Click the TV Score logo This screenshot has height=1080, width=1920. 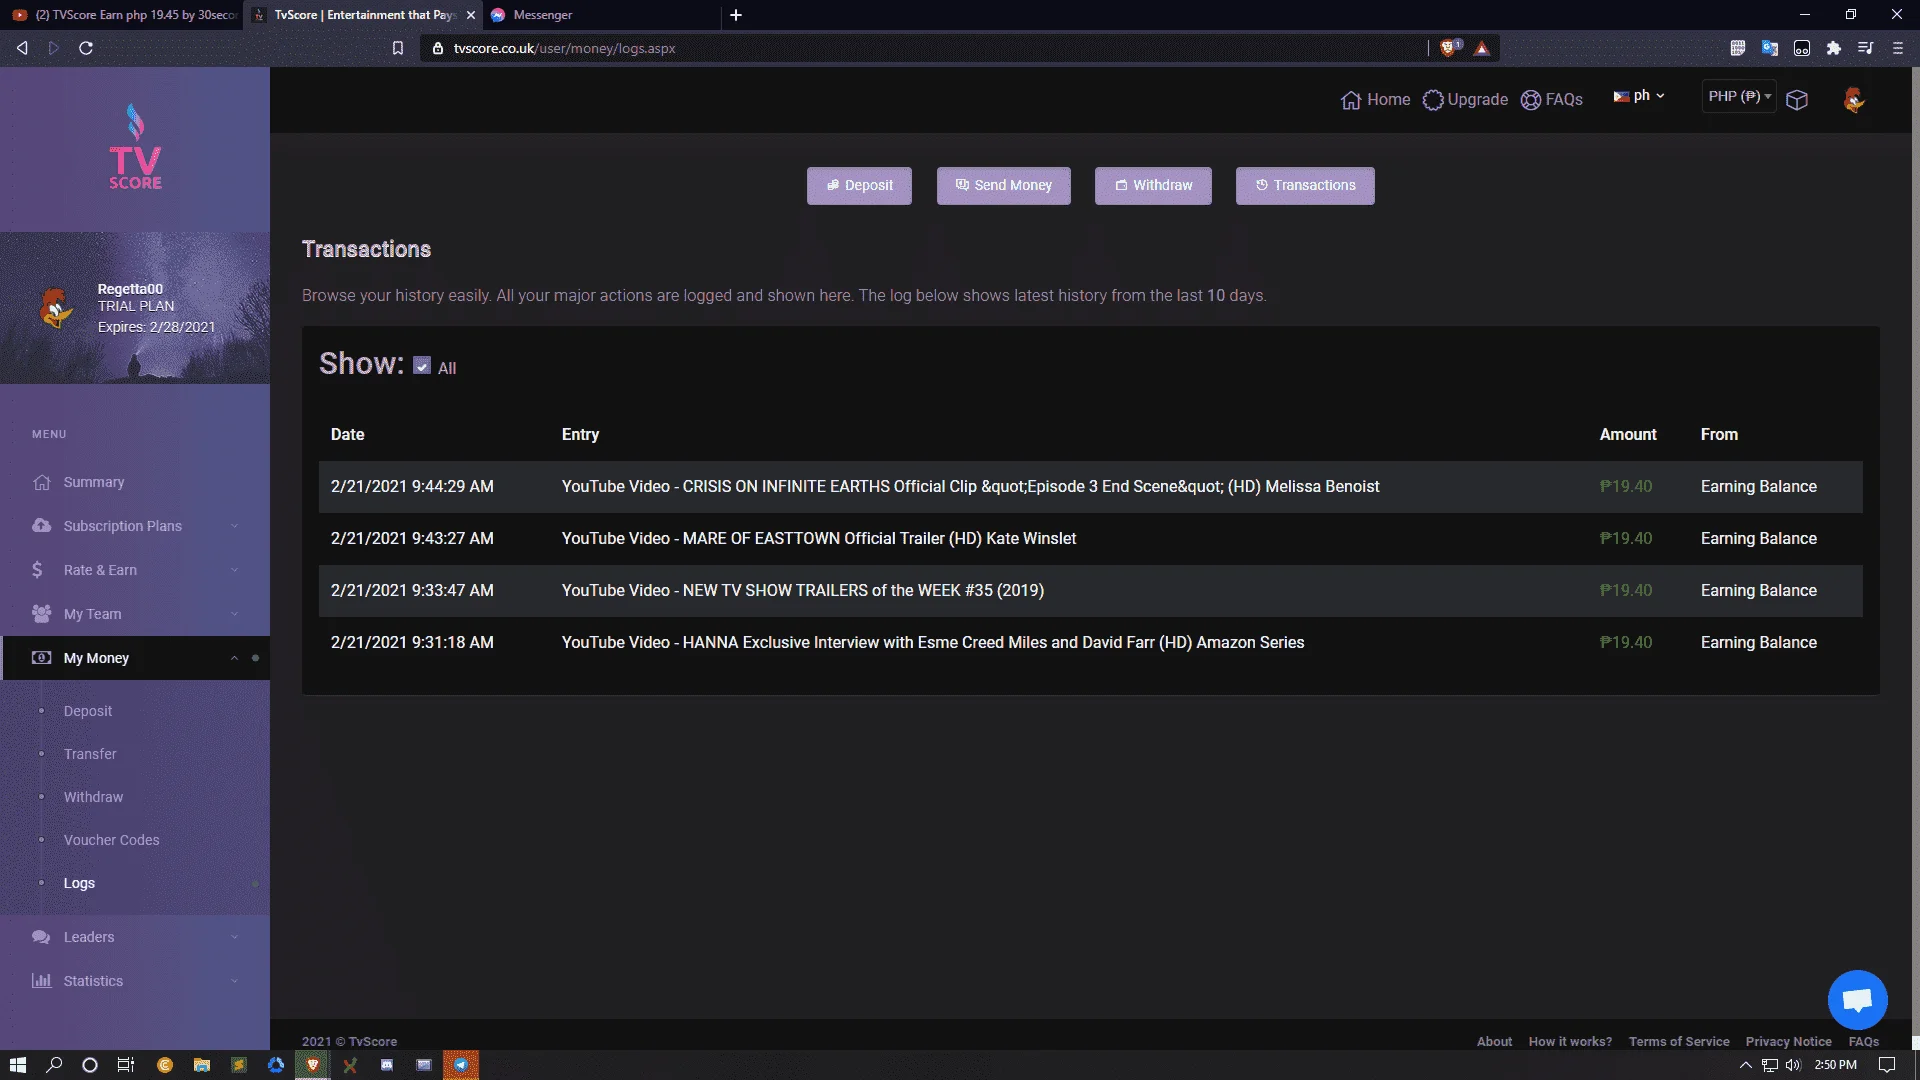pos(135,146)
